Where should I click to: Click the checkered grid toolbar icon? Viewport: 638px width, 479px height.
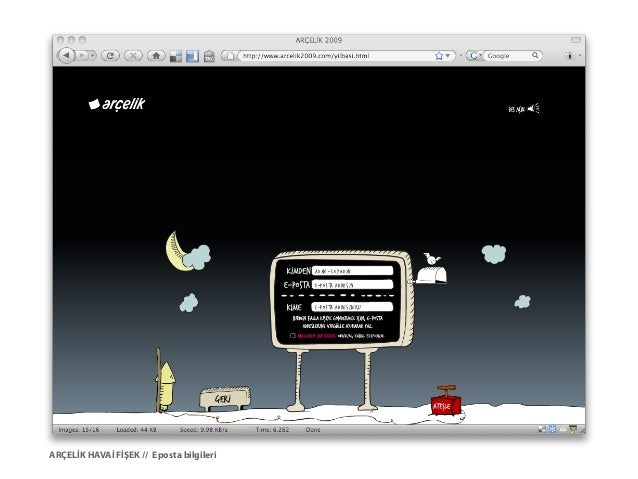(x=176, y=56)
